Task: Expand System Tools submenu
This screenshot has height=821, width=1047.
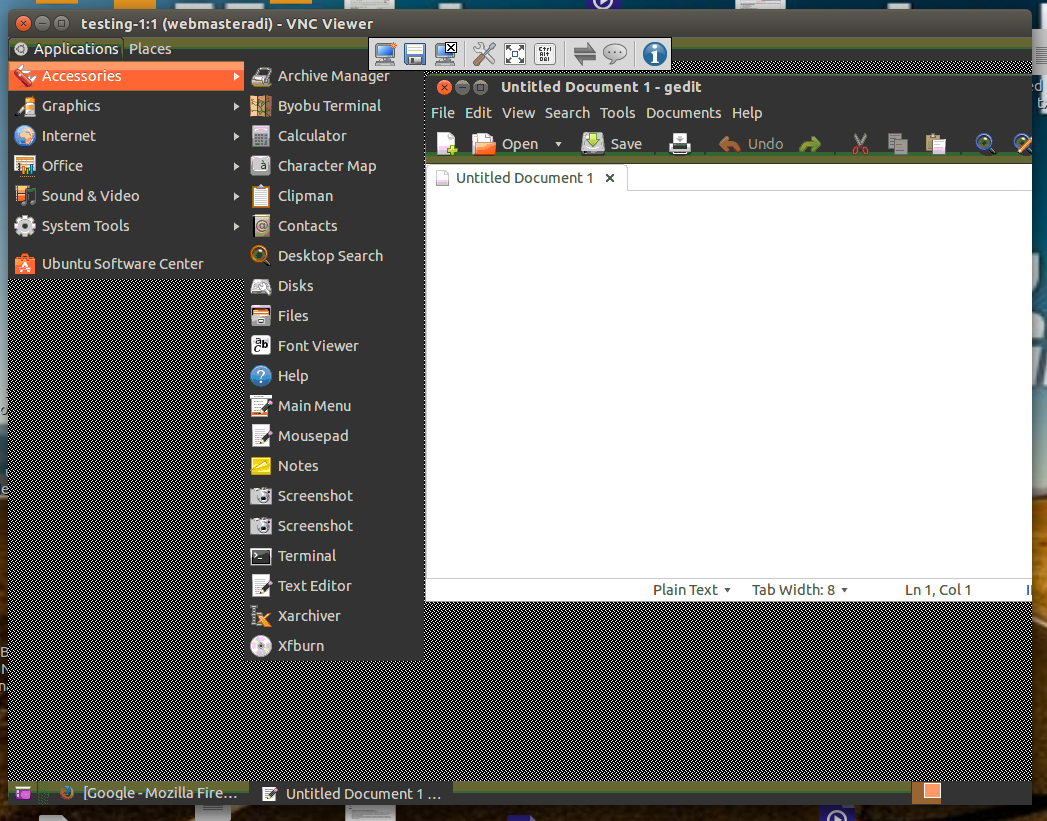Action: pos(126,226)
